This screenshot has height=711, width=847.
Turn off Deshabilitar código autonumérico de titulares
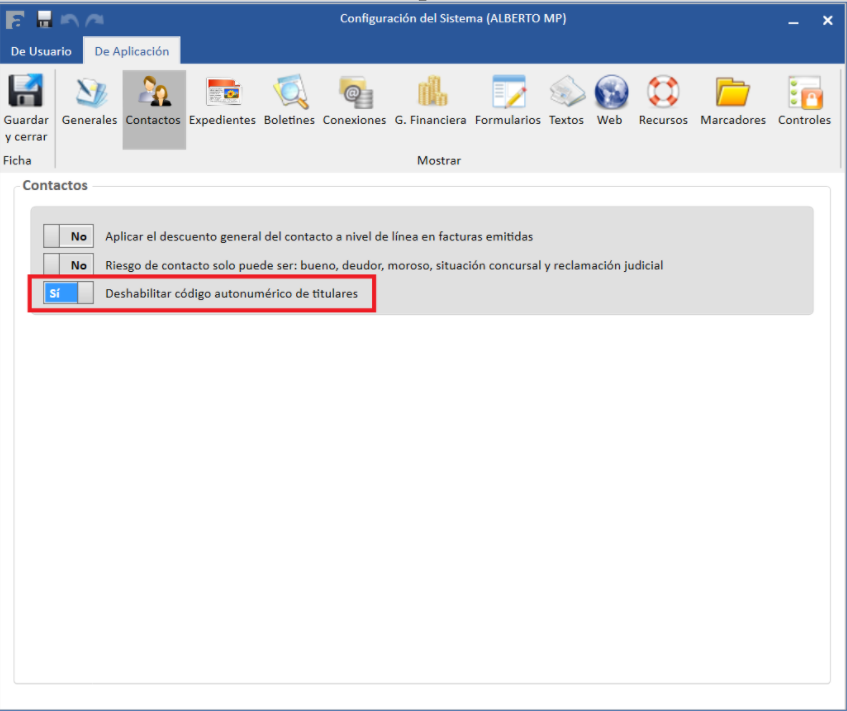click(68, 293)
